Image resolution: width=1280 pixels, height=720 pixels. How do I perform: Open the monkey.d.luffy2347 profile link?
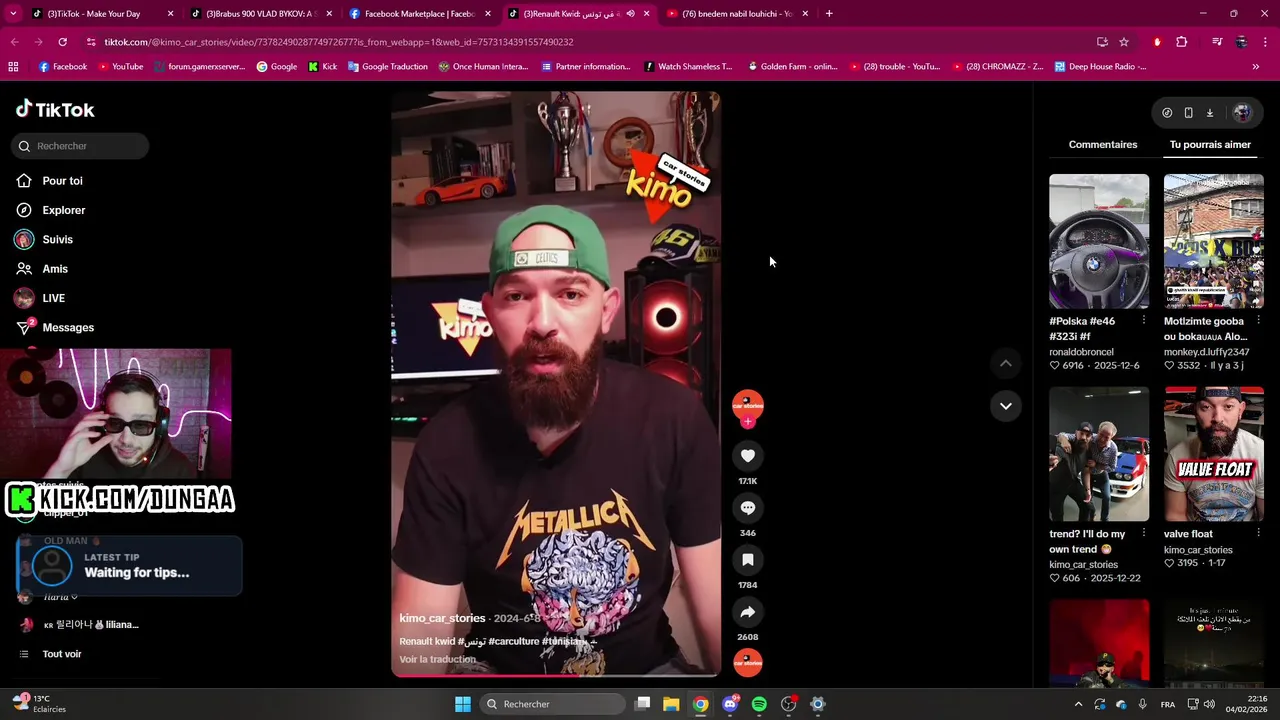click(x=1206, y=352)
